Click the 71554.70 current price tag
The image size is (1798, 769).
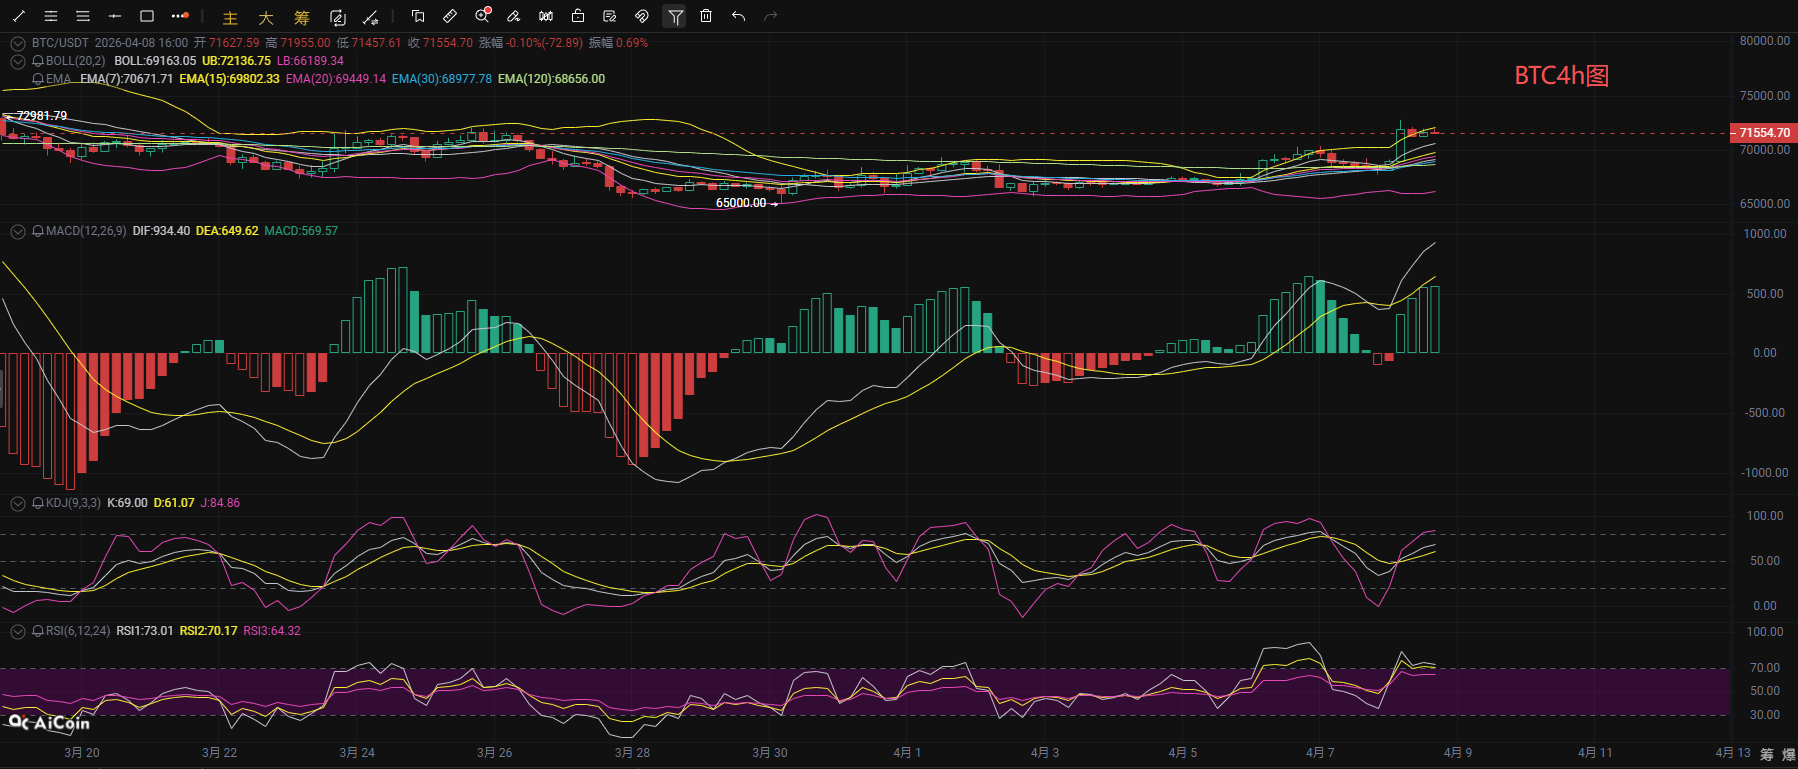pyautogui.click(x=1764, y=133)
